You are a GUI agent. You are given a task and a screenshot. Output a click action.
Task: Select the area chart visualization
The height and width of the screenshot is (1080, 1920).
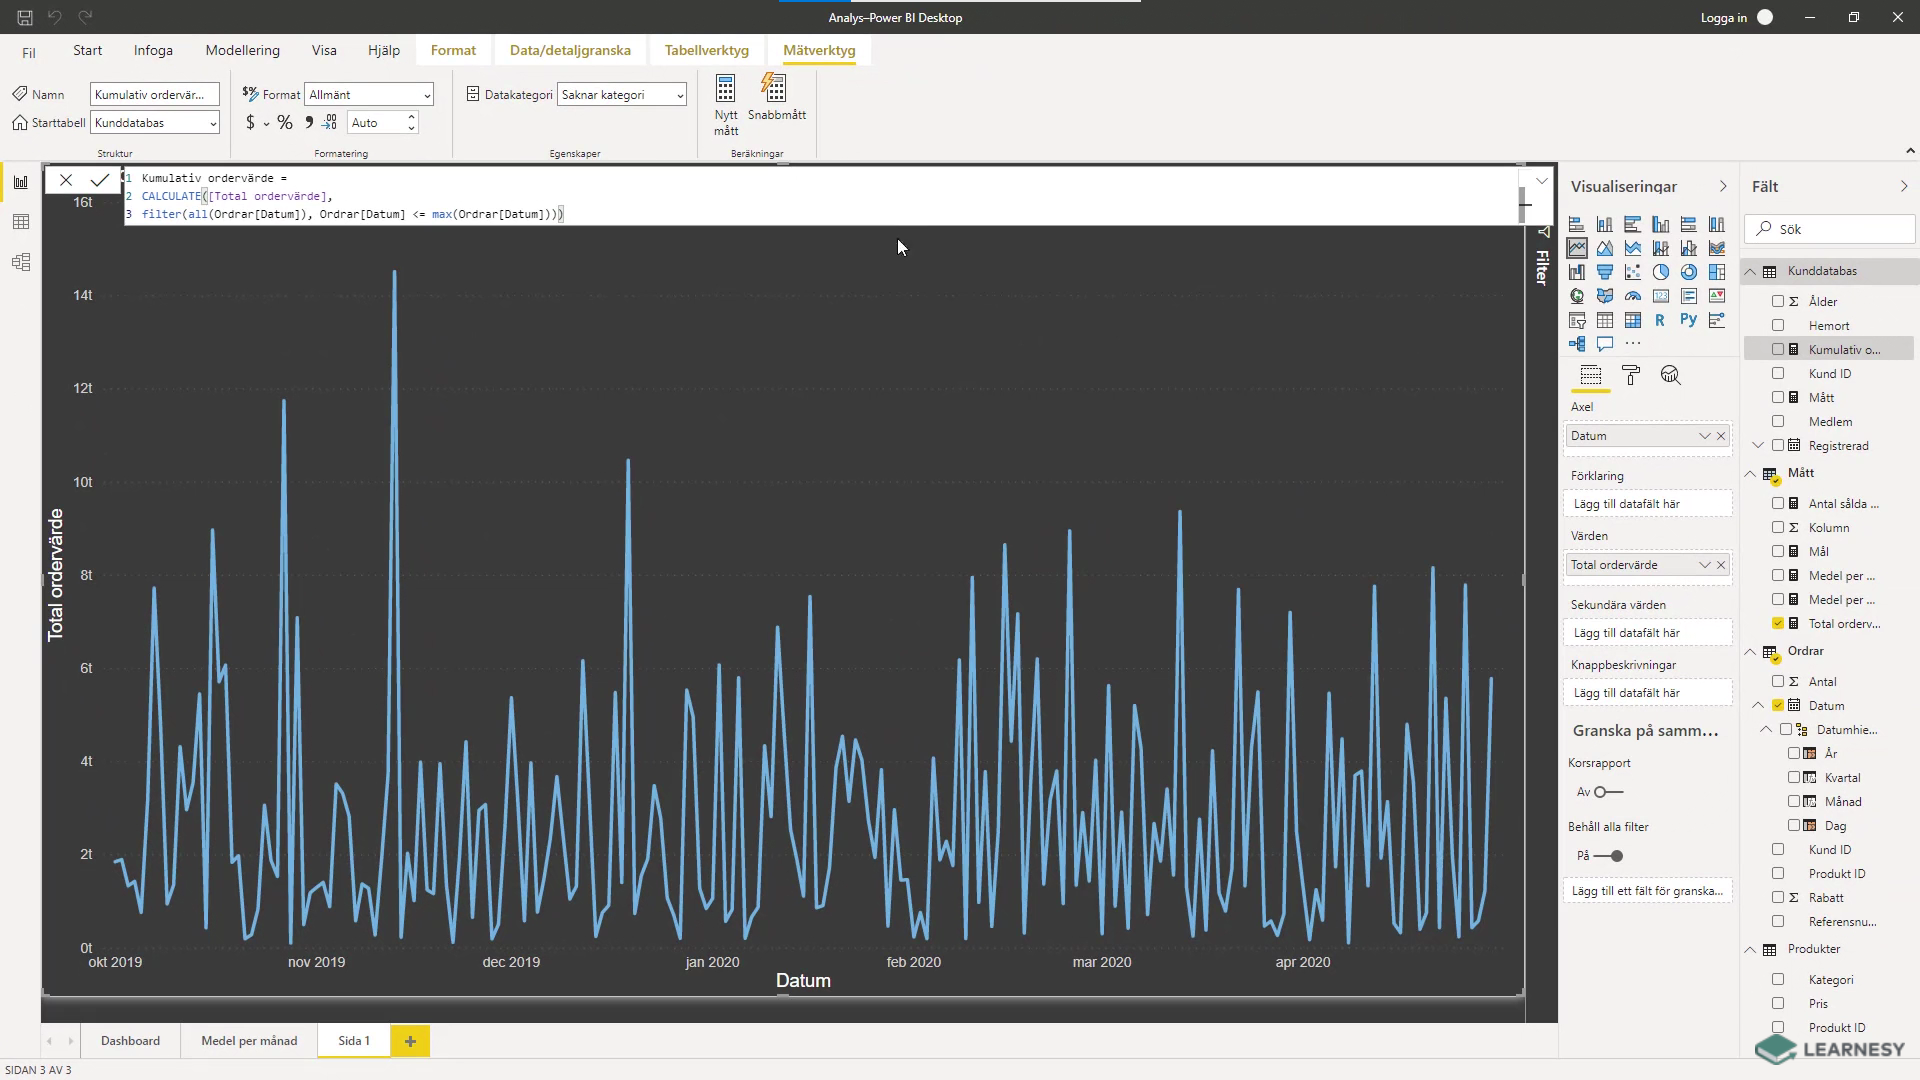[1605, 248]
